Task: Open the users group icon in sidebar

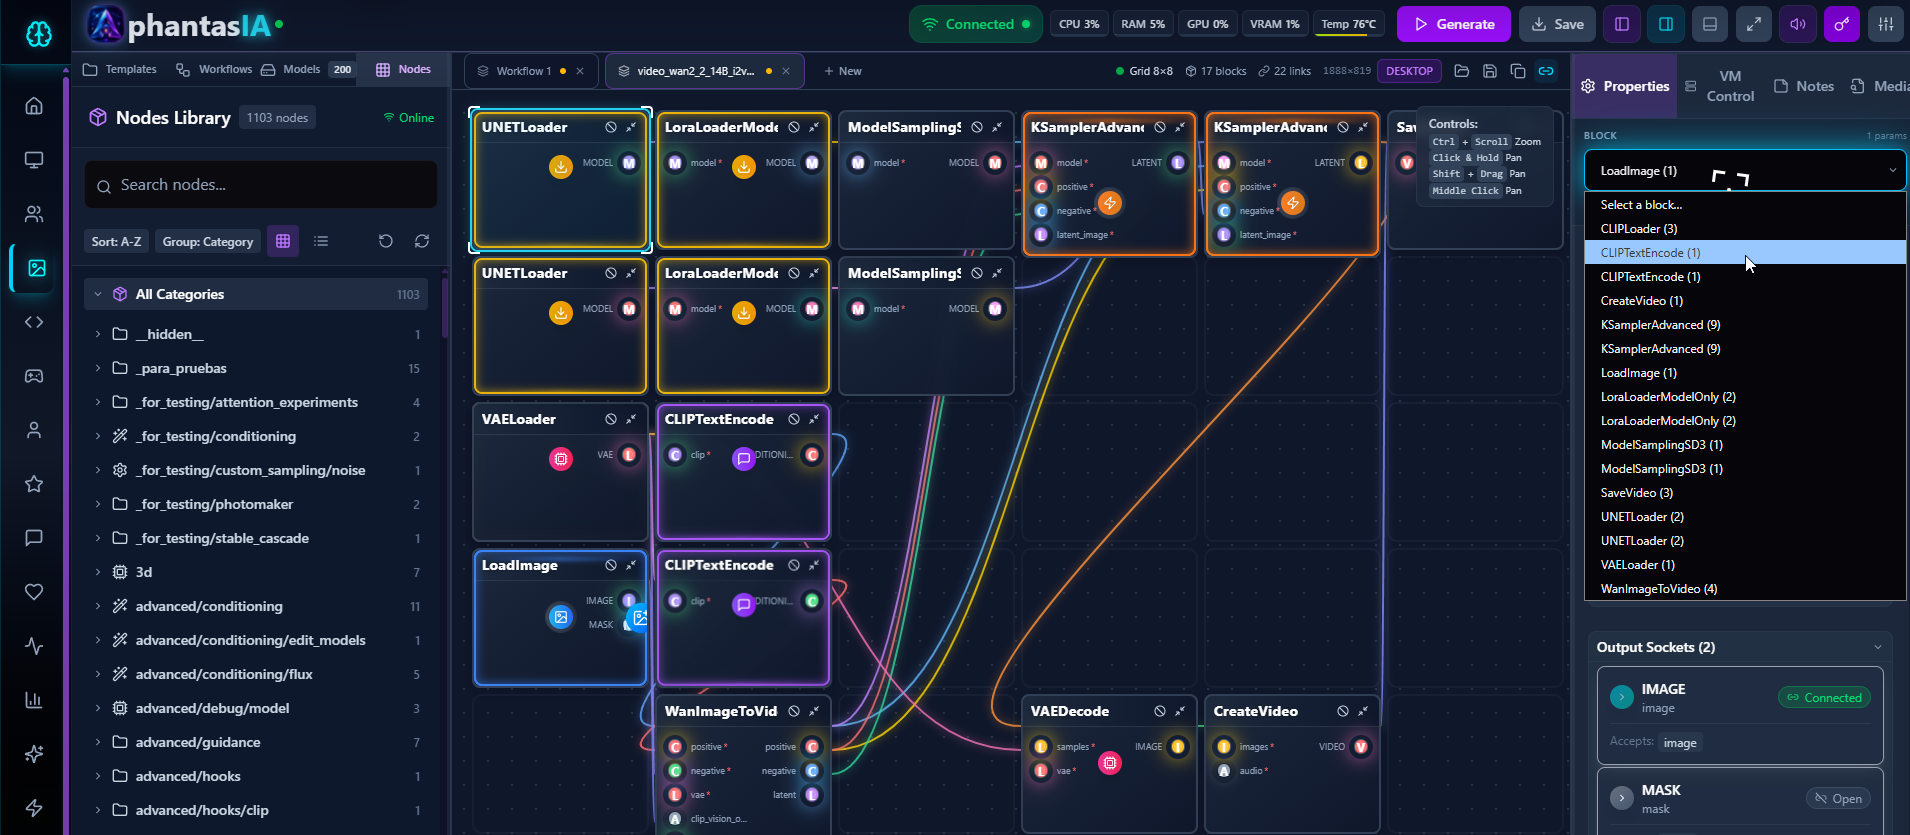Action: pos(34,214)
